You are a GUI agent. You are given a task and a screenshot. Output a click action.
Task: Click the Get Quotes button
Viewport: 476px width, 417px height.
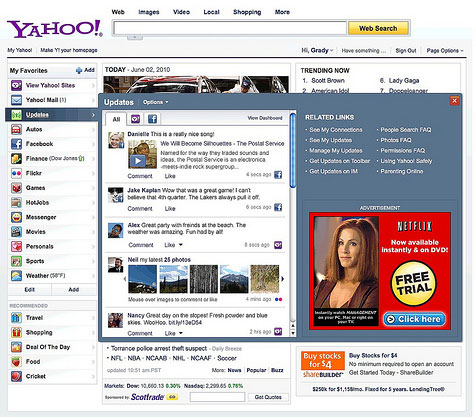[268, 397]
